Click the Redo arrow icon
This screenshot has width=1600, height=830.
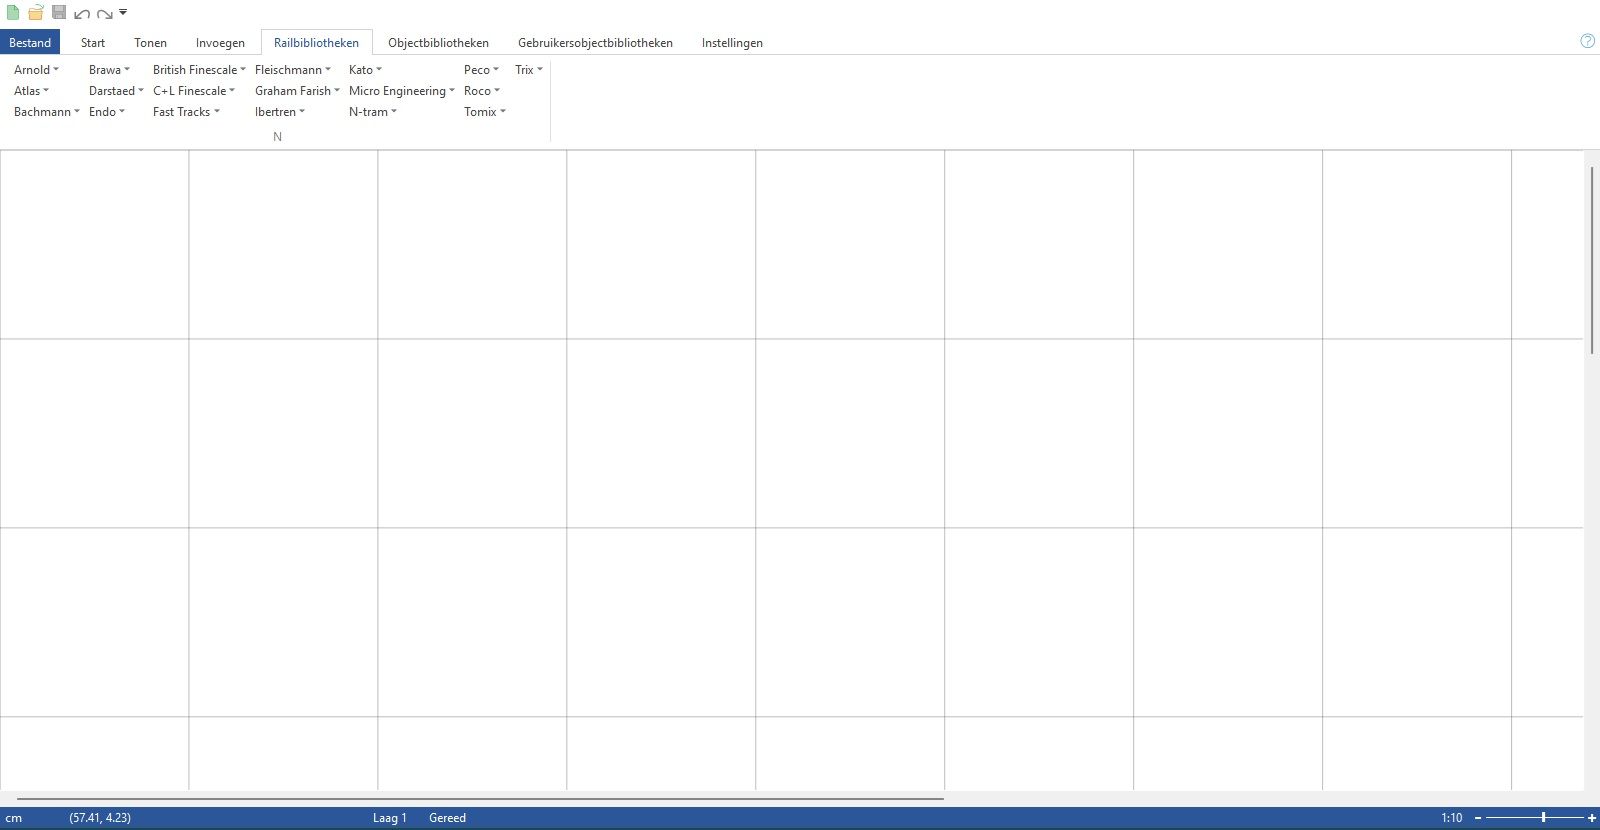[104, 14]
